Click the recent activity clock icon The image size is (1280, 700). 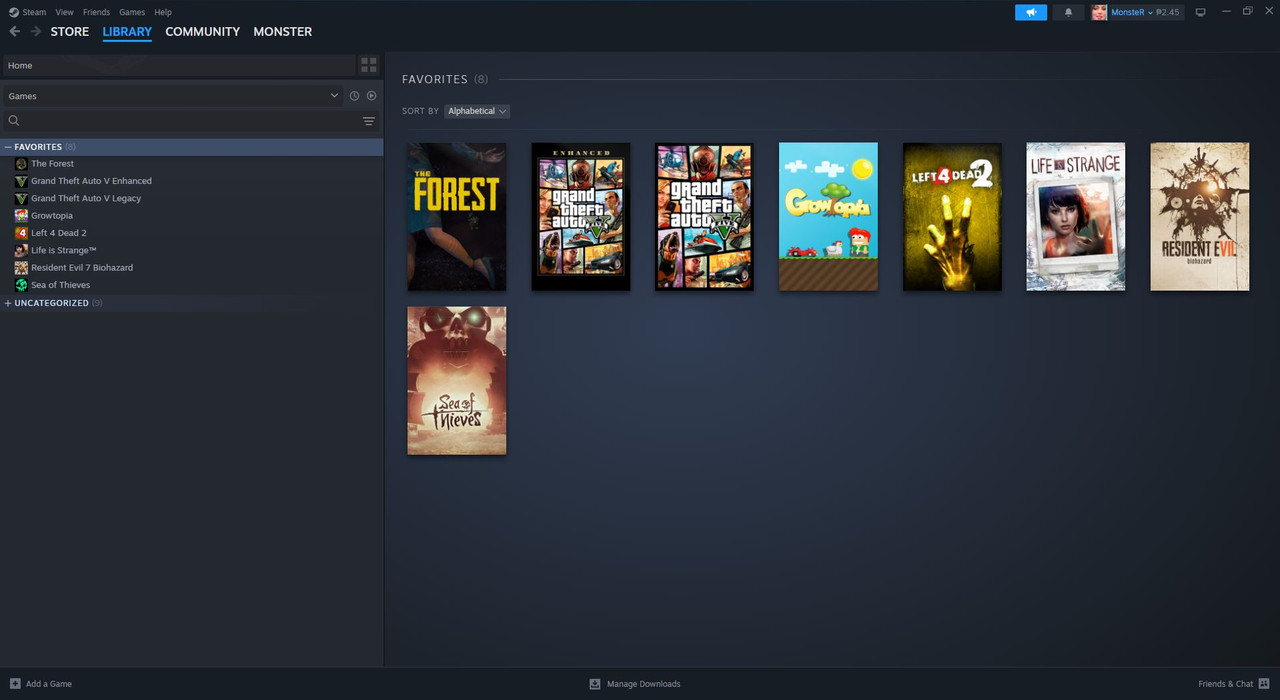(354, 96)
